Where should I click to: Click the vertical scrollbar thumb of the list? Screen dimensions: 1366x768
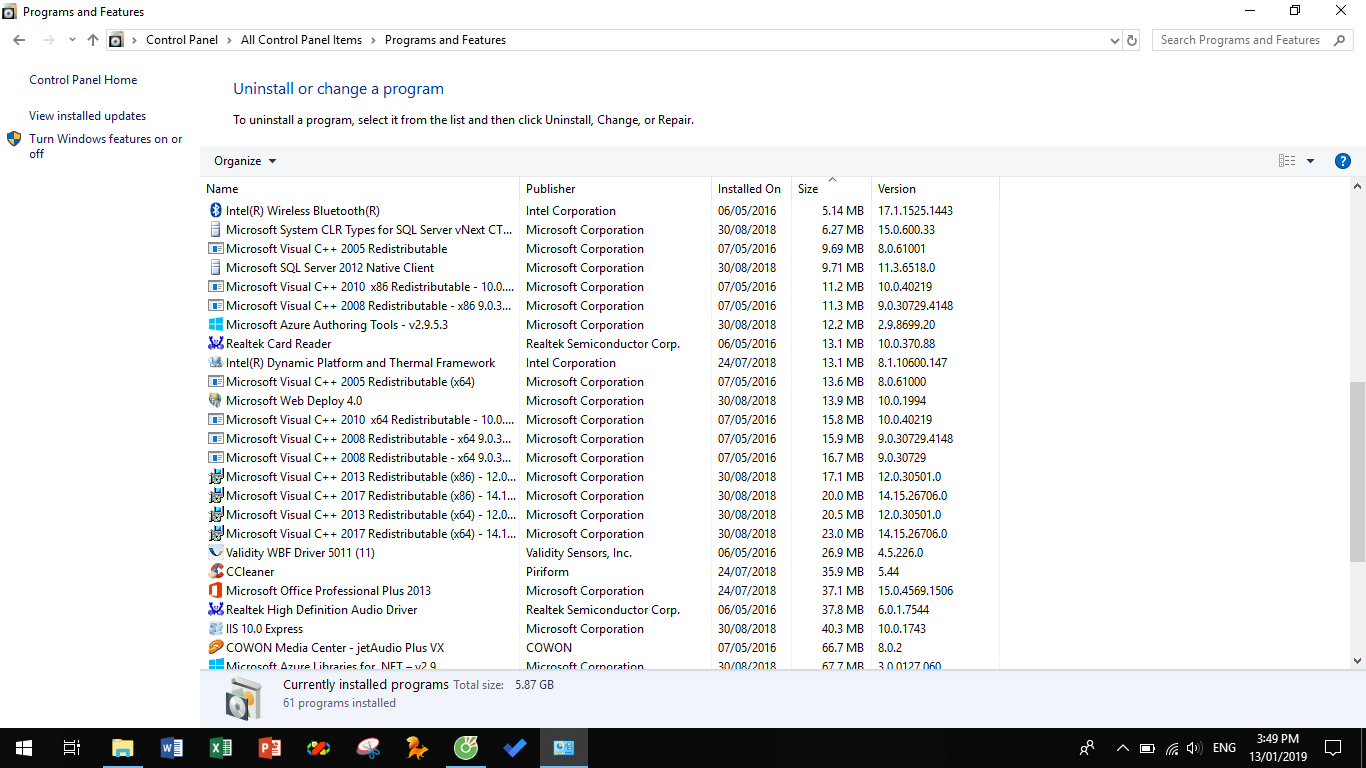(x=1357, y=471)
